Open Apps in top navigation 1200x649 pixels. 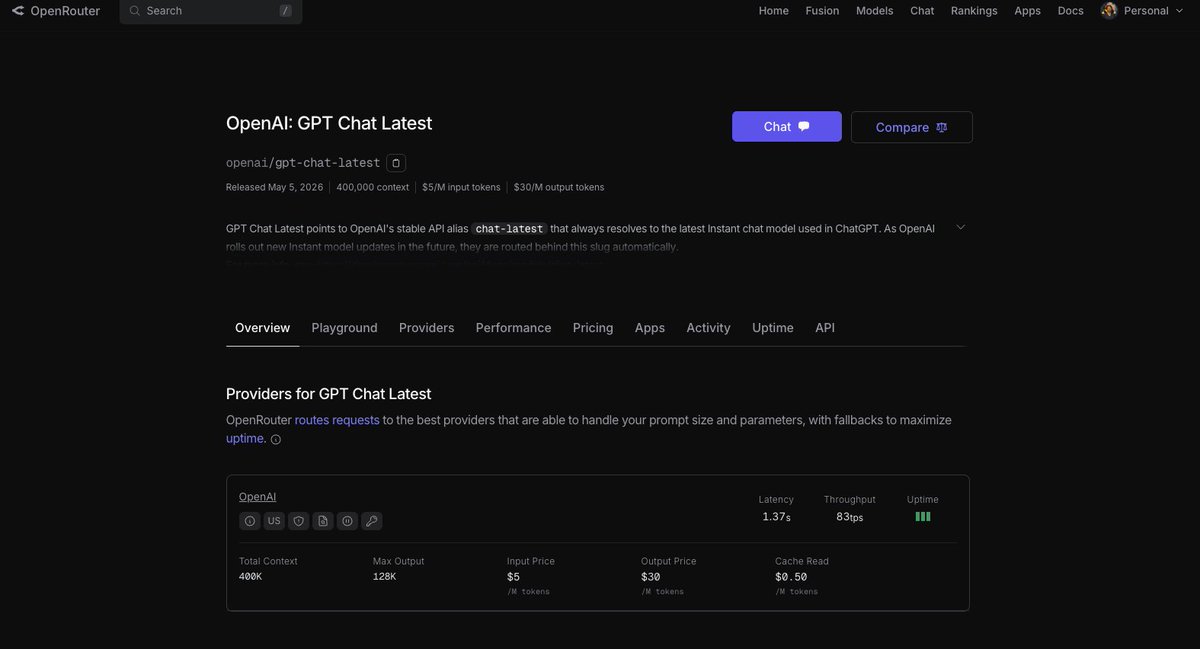(1028, 11)
